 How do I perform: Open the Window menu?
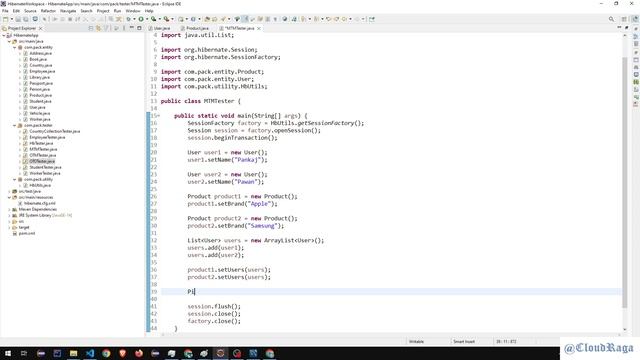click(133, 11)
